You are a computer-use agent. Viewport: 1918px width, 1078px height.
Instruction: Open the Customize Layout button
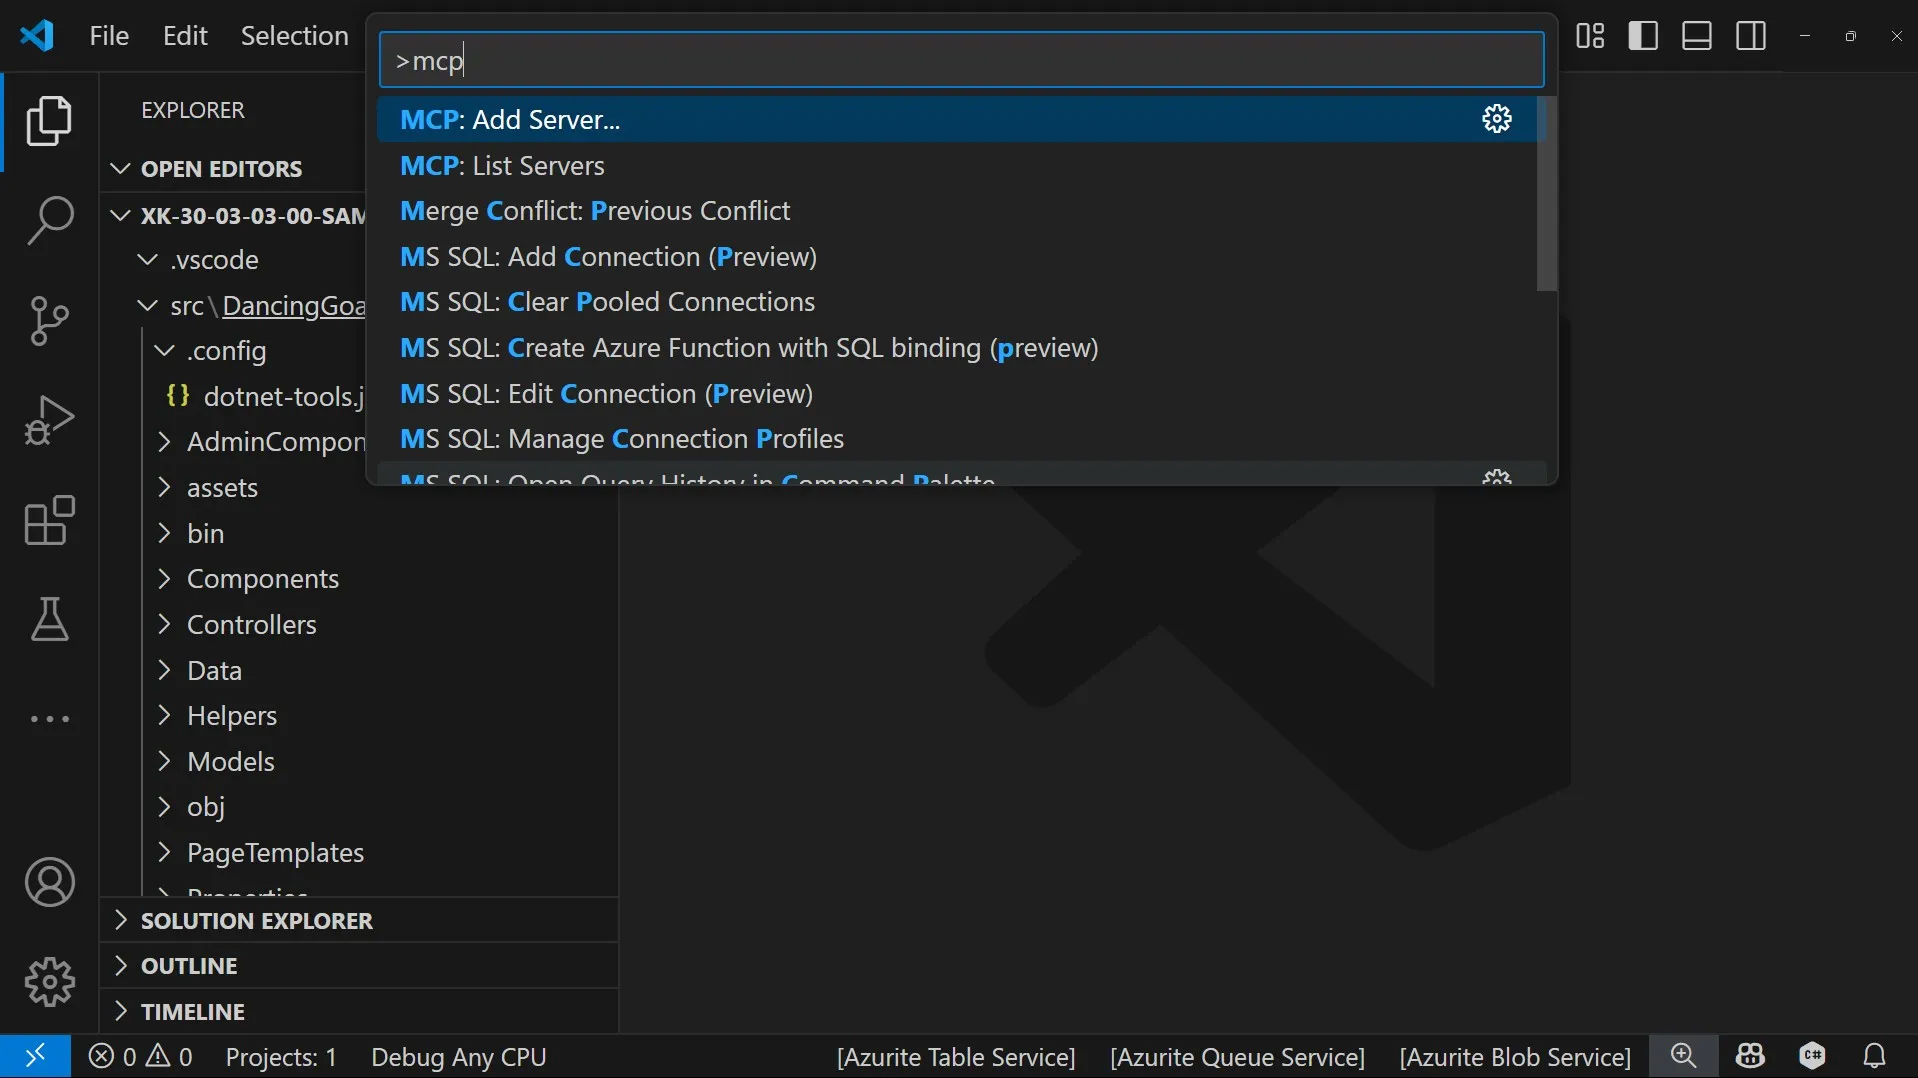tap(1590, 36)
